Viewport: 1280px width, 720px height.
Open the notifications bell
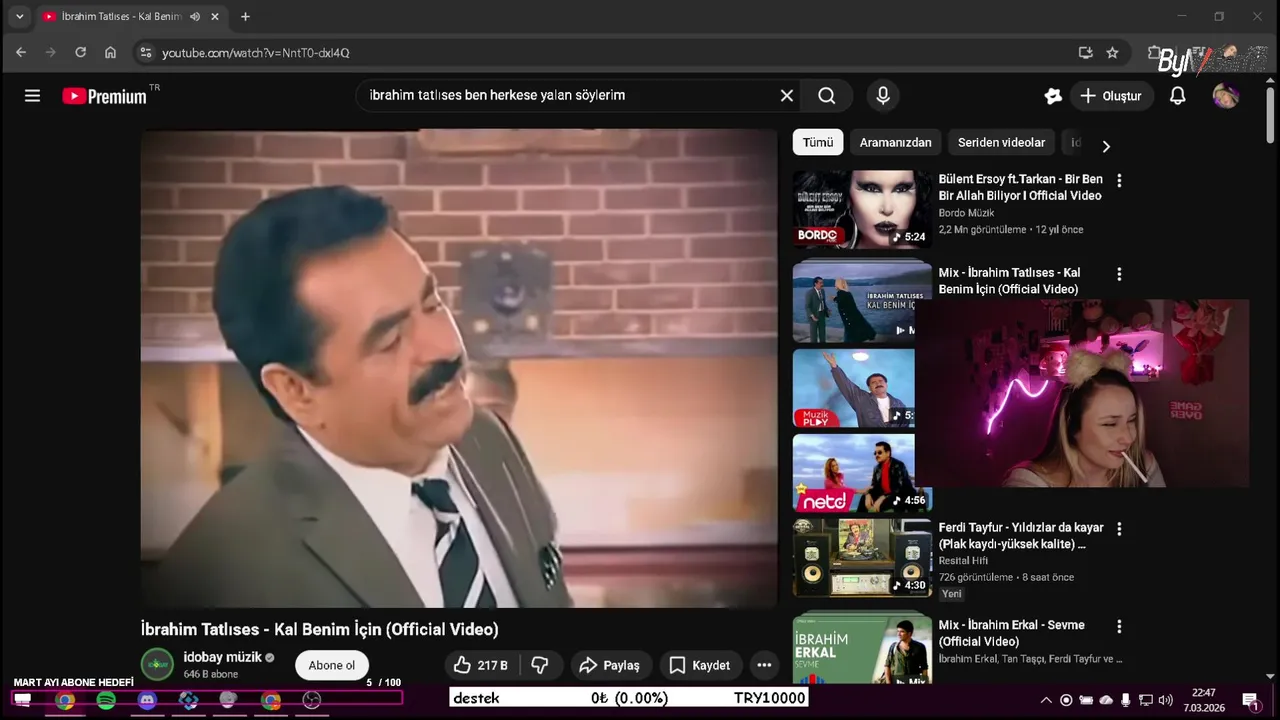[x=1178, y=96]
